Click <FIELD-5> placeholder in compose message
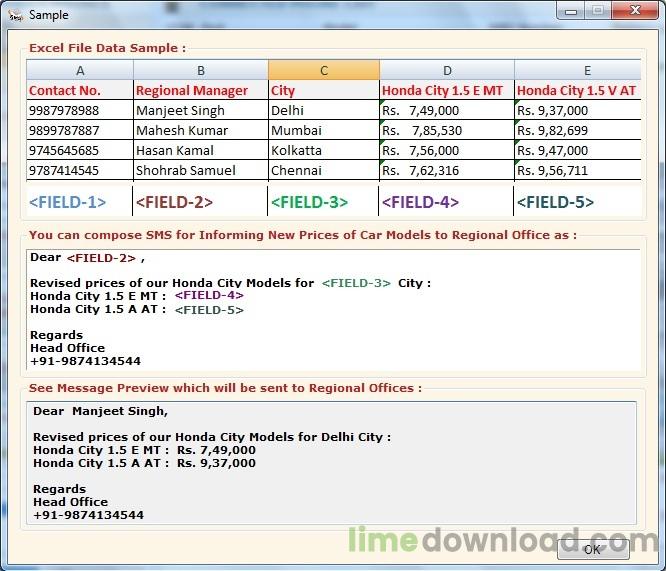The image size is (666, 571). [209, 310]
